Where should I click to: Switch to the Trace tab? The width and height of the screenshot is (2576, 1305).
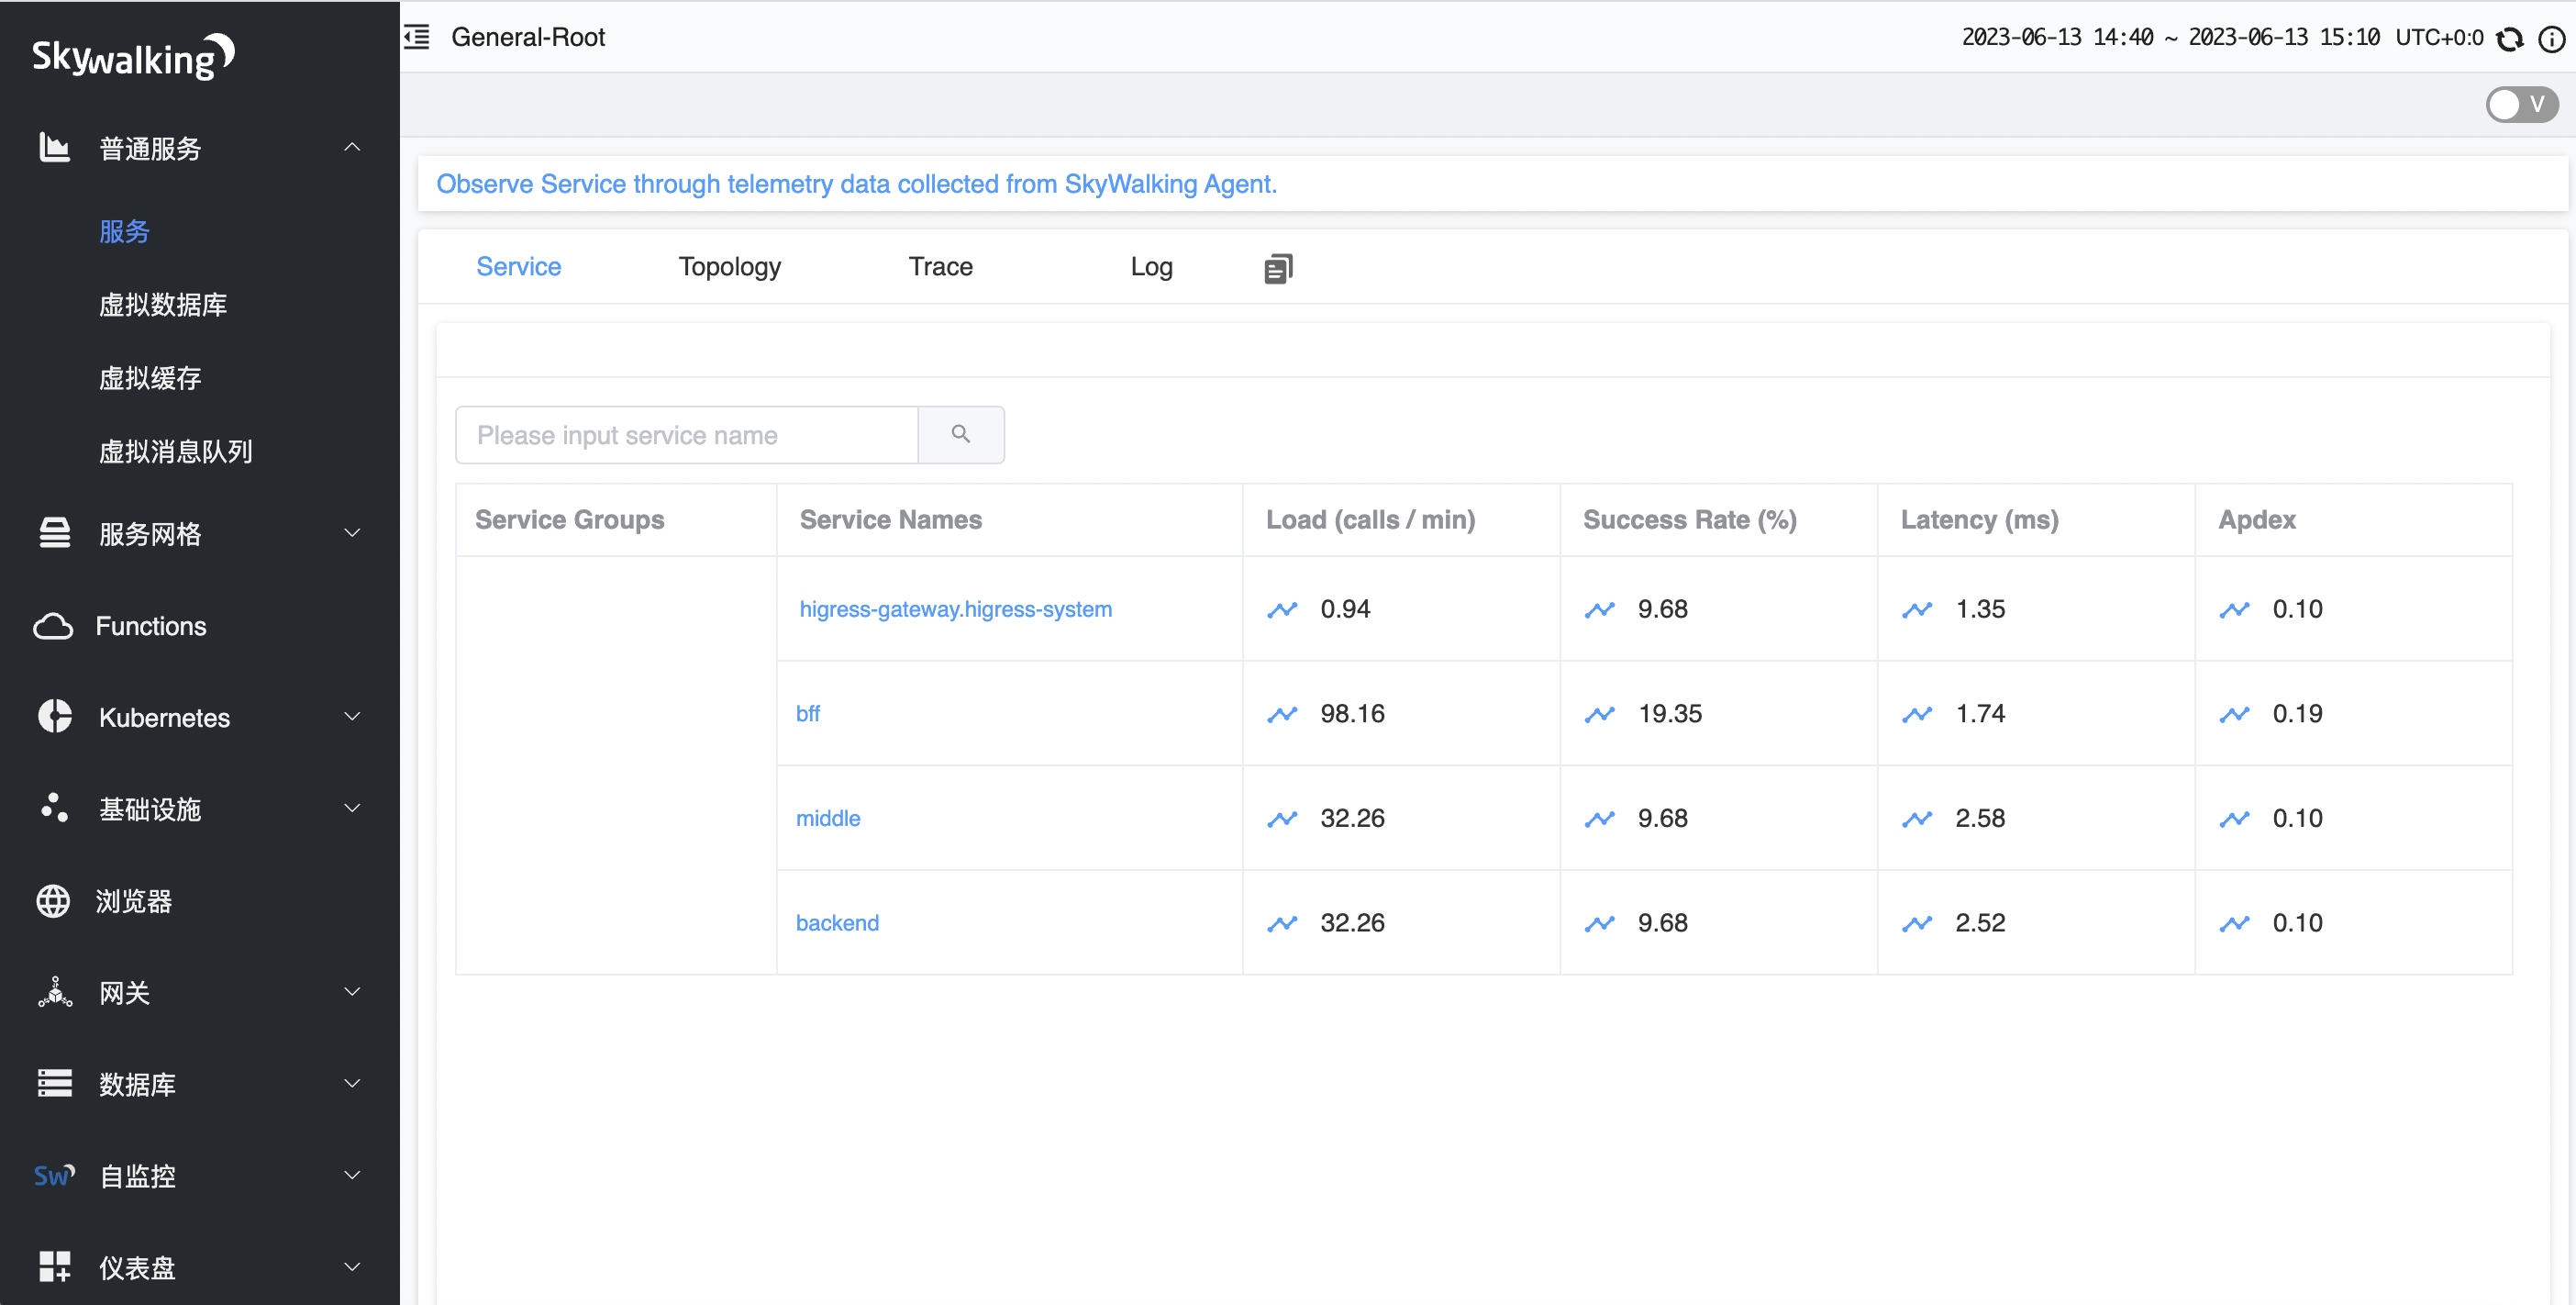[940, 267]
